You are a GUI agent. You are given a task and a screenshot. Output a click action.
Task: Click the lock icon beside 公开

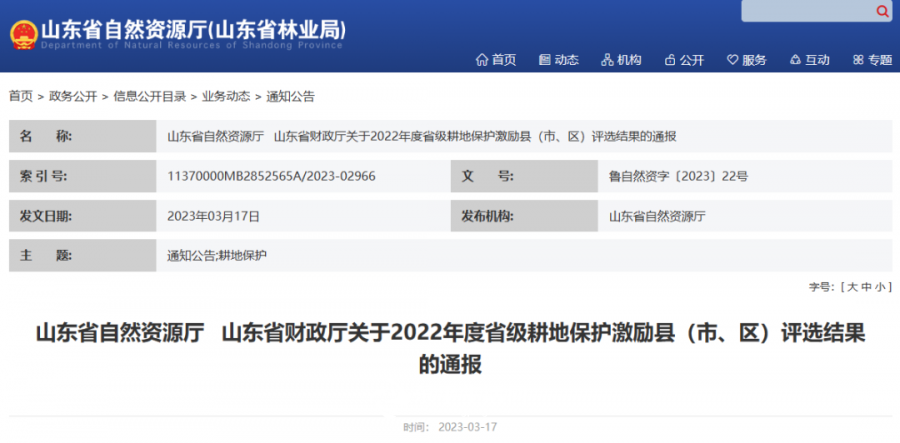pos(670,60)
